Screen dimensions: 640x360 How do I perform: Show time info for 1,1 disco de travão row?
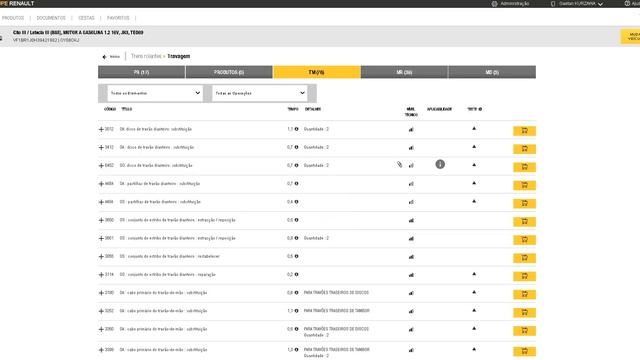(296, 129)
